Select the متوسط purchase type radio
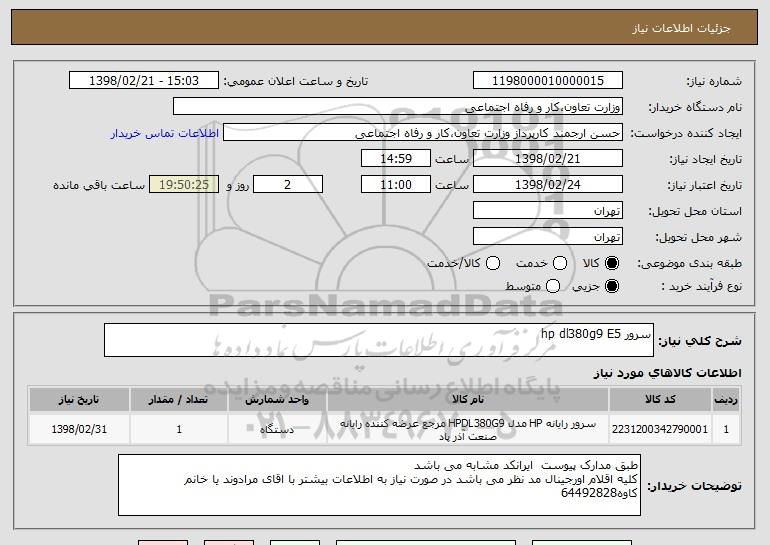 [553, 286]
